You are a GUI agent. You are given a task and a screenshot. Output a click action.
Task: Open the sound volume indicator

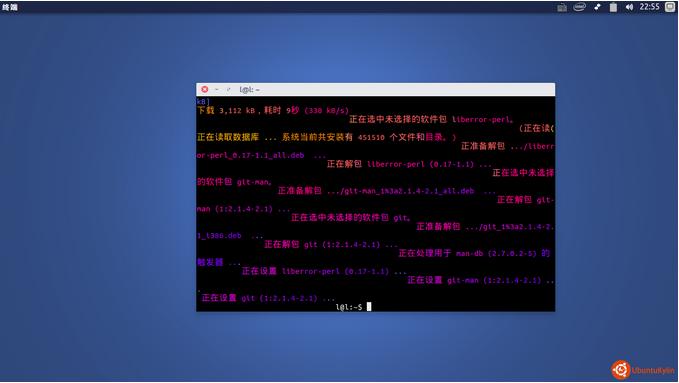click(629, 7)
